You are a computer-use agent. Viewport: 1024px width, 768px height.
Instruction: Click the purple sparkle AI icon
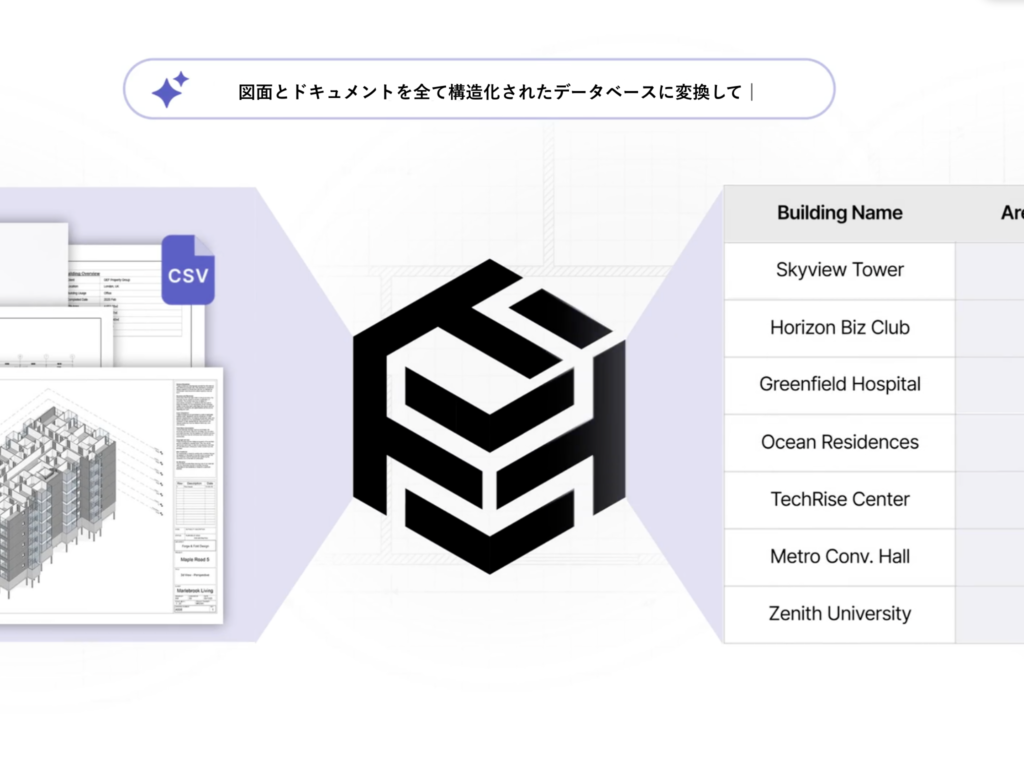(x=169, y=90)
